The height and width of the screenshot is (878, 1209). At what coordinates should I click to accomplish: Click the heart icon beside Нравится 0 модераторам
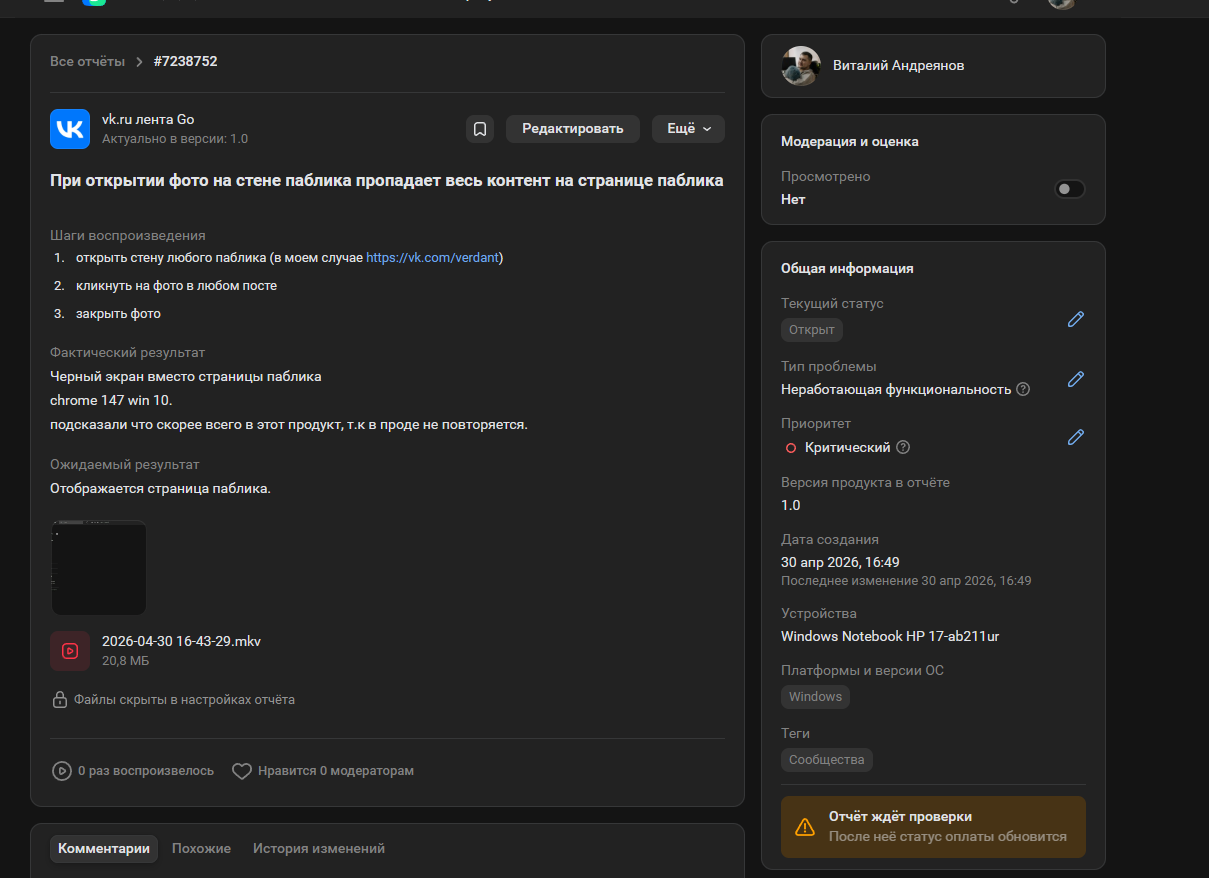(x=242, y=771)
